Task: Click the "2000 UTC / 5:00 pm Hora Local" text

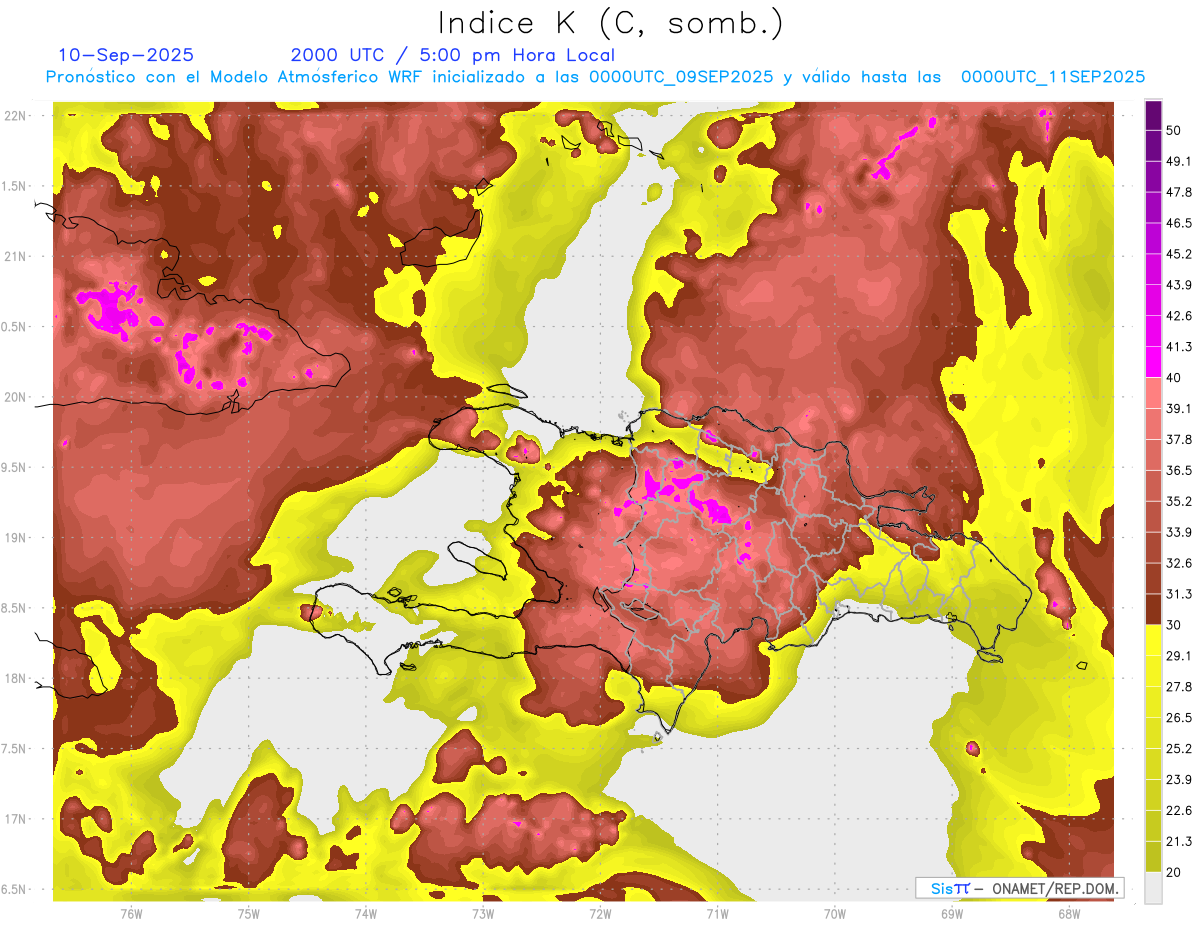Action: point(452,55)
